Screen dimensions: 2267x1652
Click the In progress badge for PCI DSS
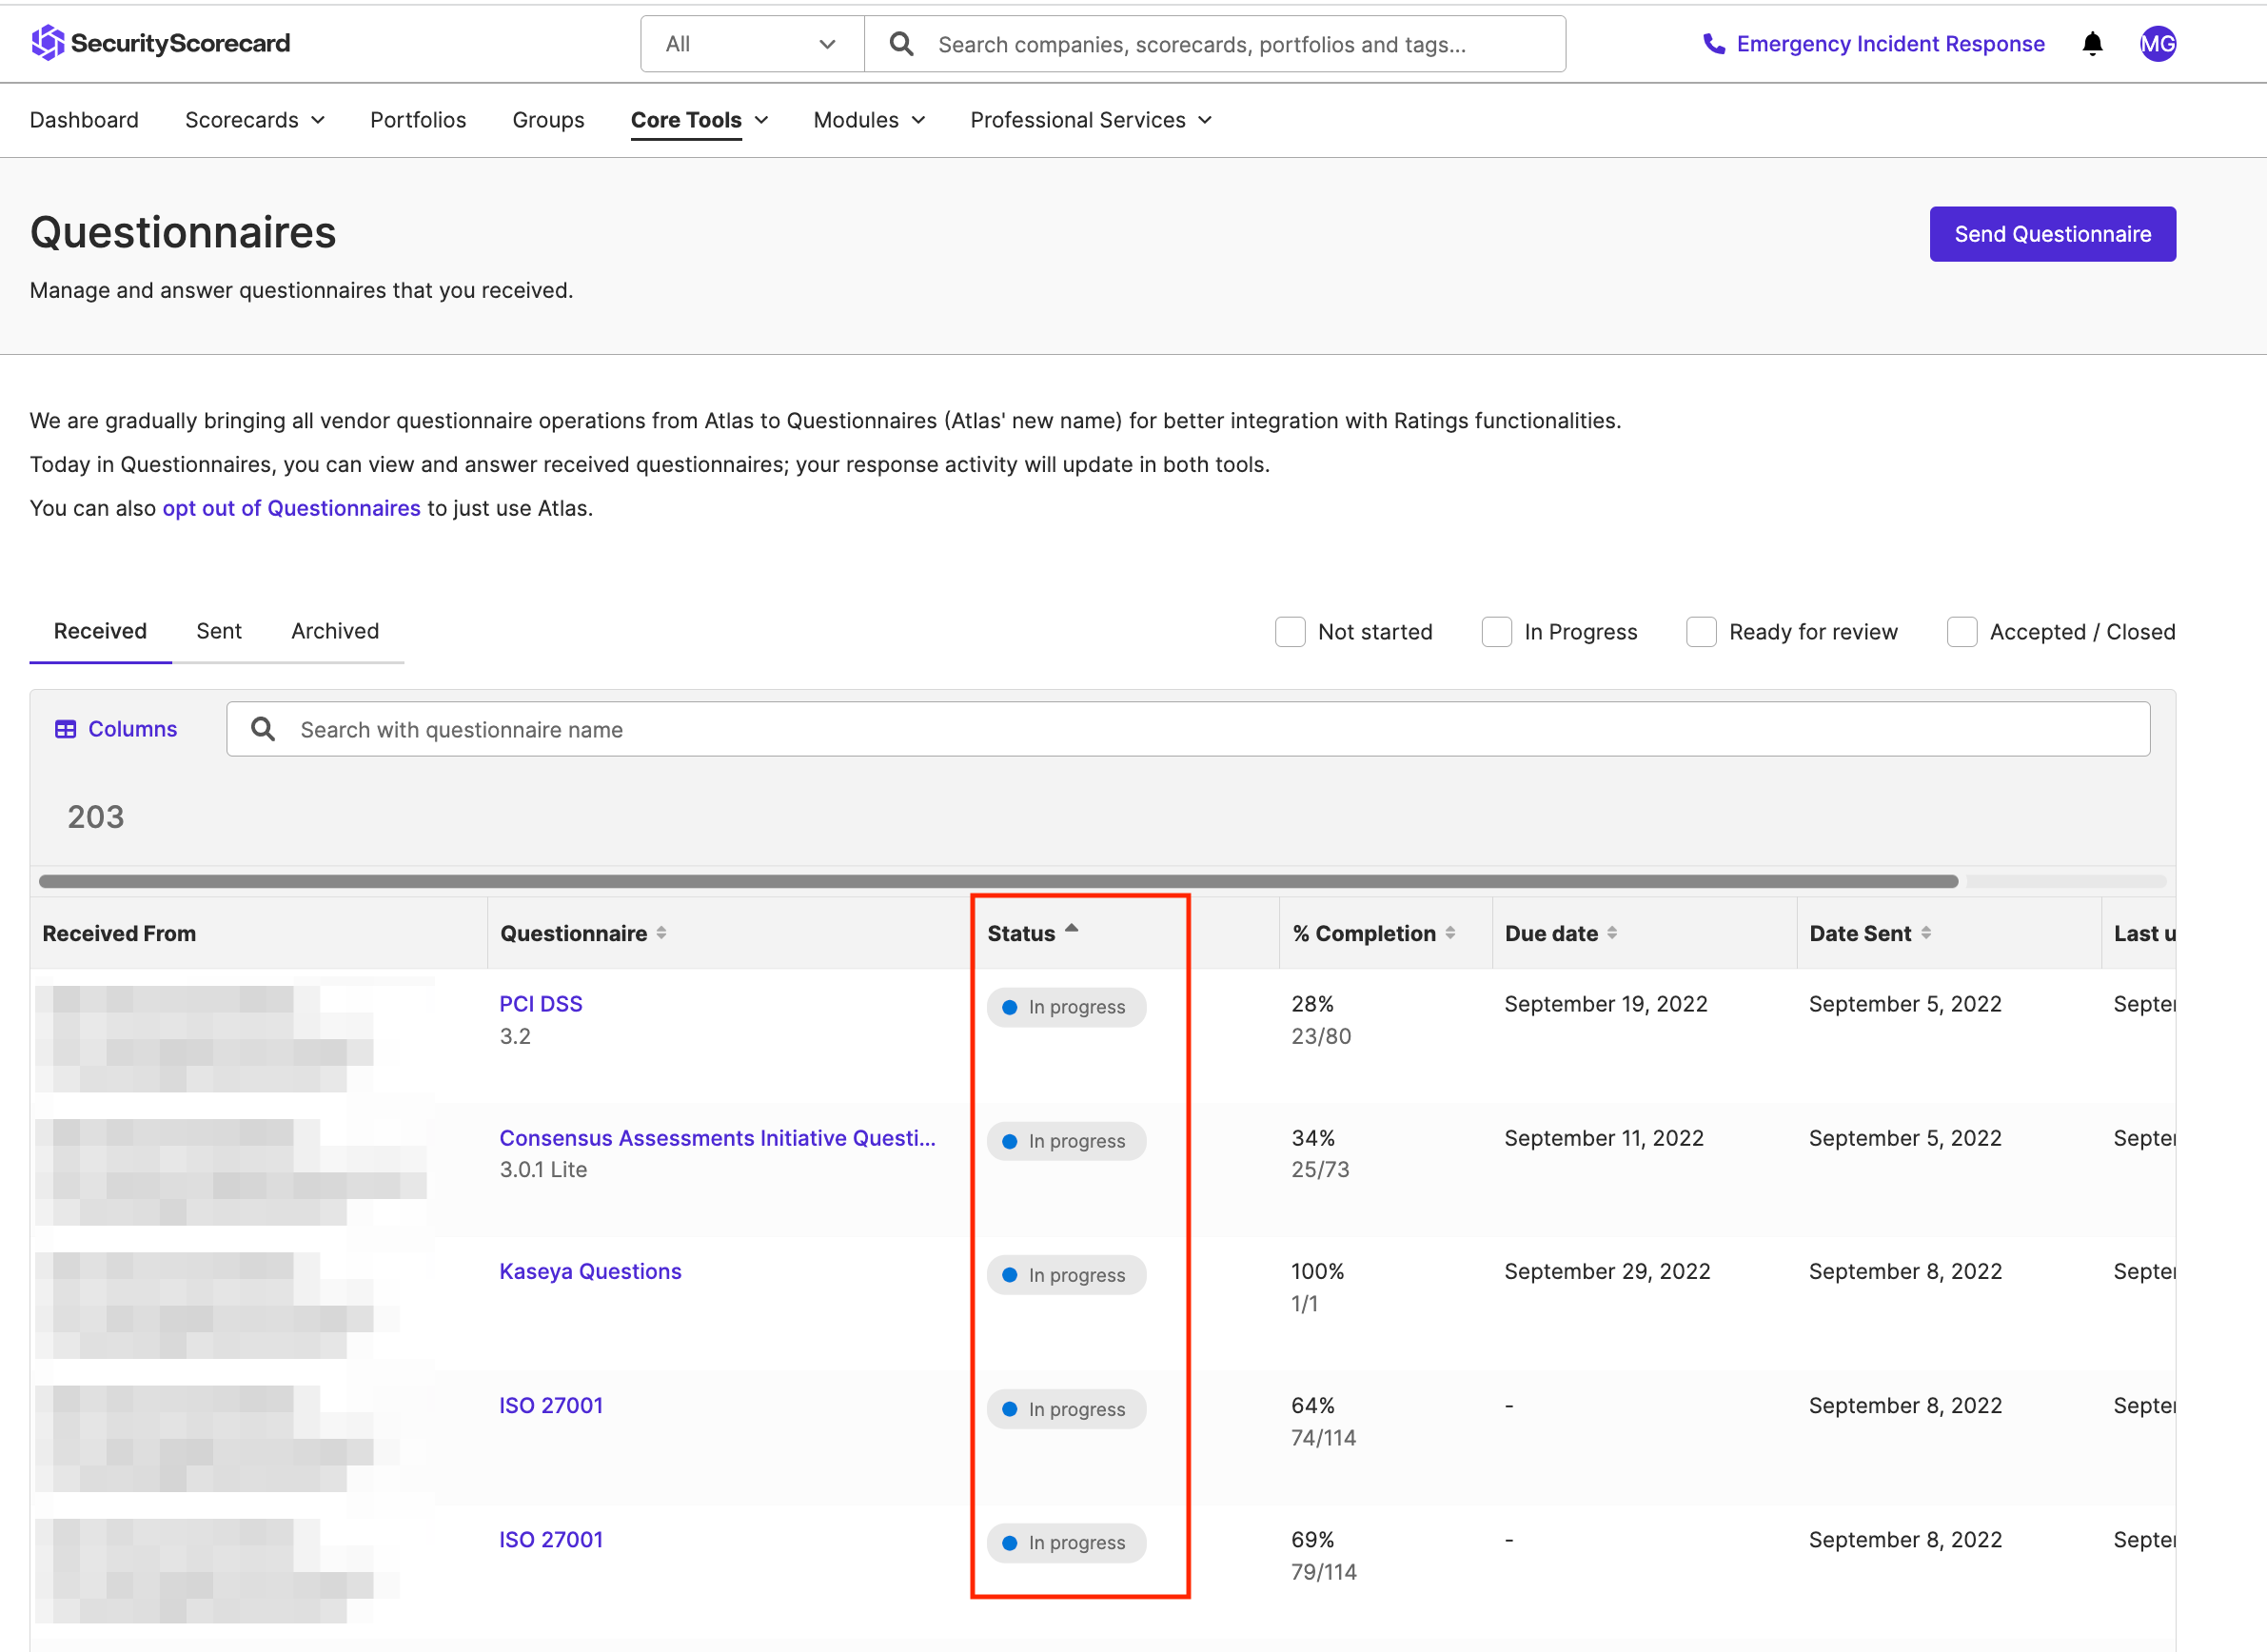point(1066,1007)
